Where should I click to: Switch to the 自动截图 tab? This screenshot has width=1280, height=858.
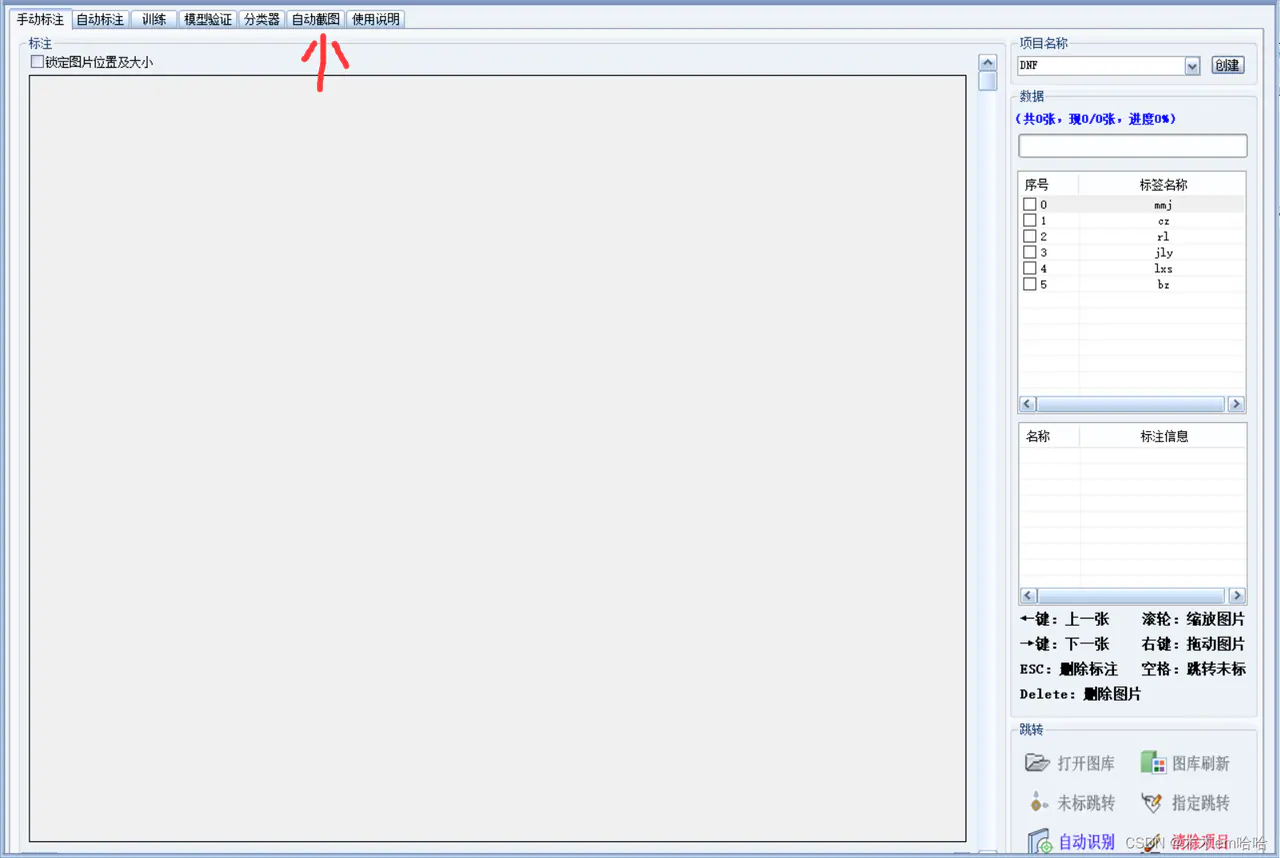[x=315, y=19]
